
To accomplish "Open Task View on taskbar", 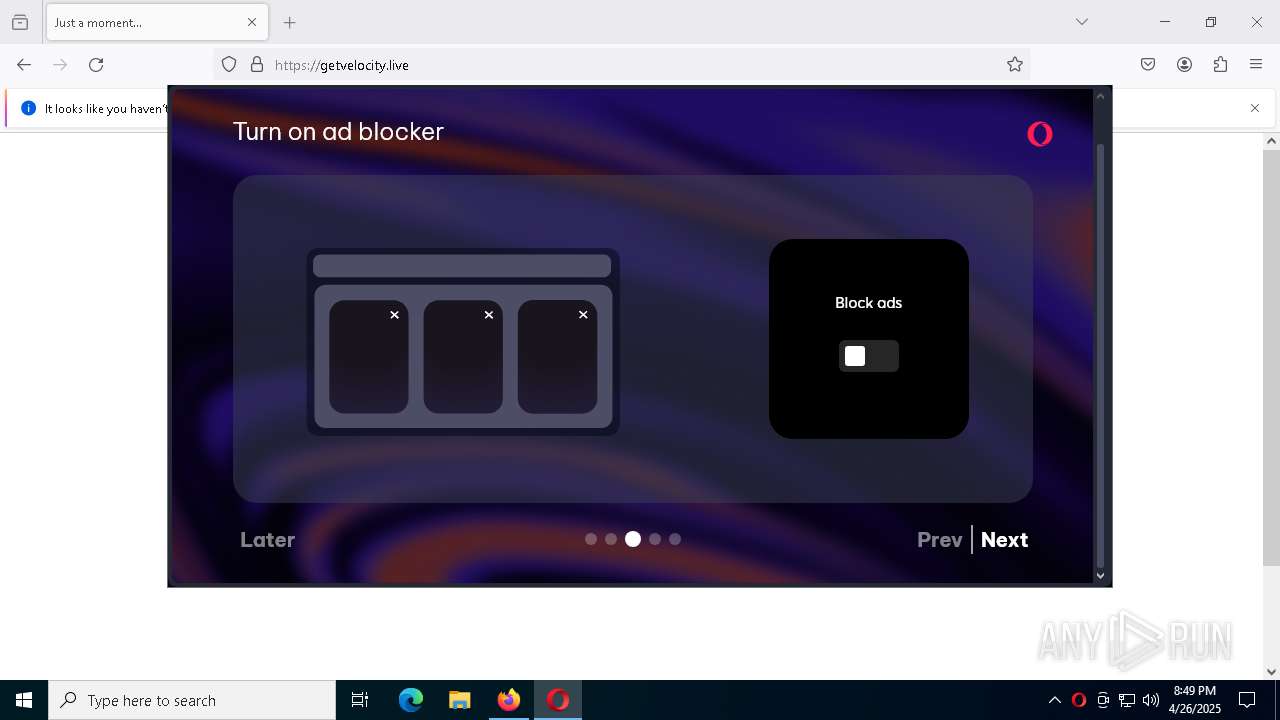I will coord(360,700).
